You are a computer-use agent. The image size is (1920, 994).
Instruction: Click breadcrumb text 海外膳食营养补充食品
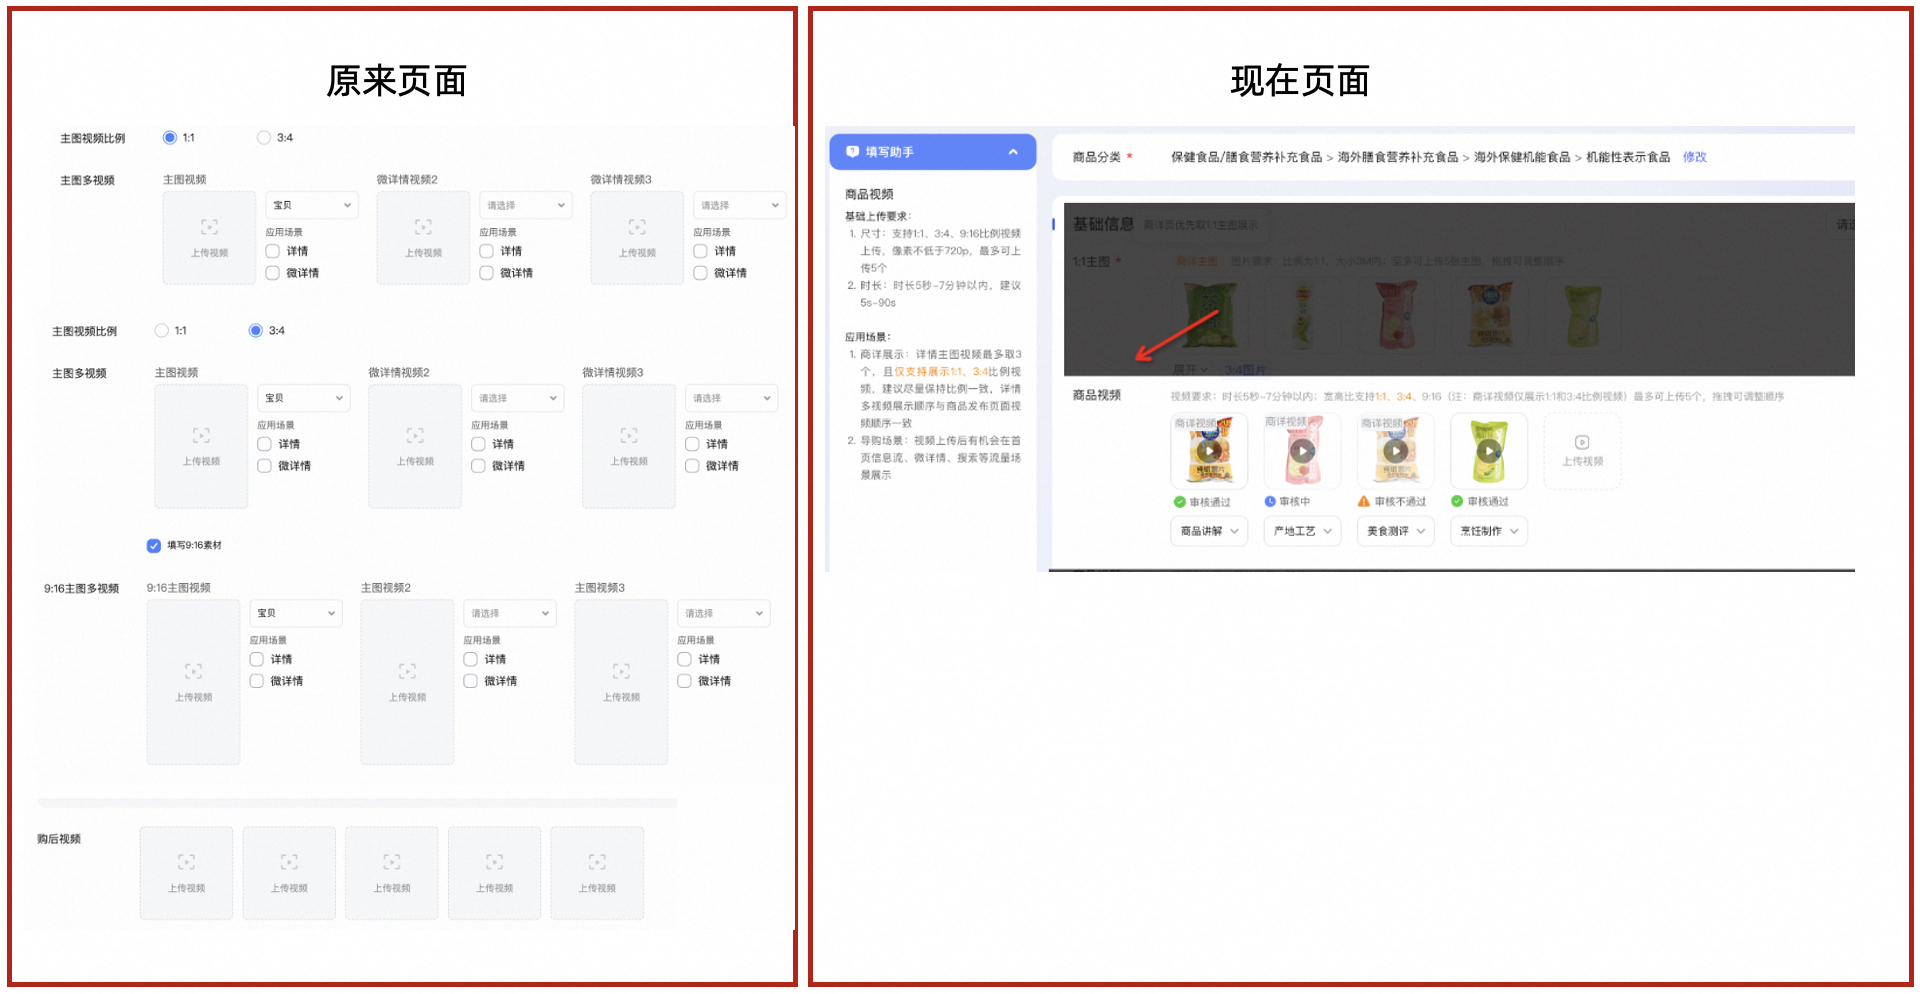(1398, 157)
